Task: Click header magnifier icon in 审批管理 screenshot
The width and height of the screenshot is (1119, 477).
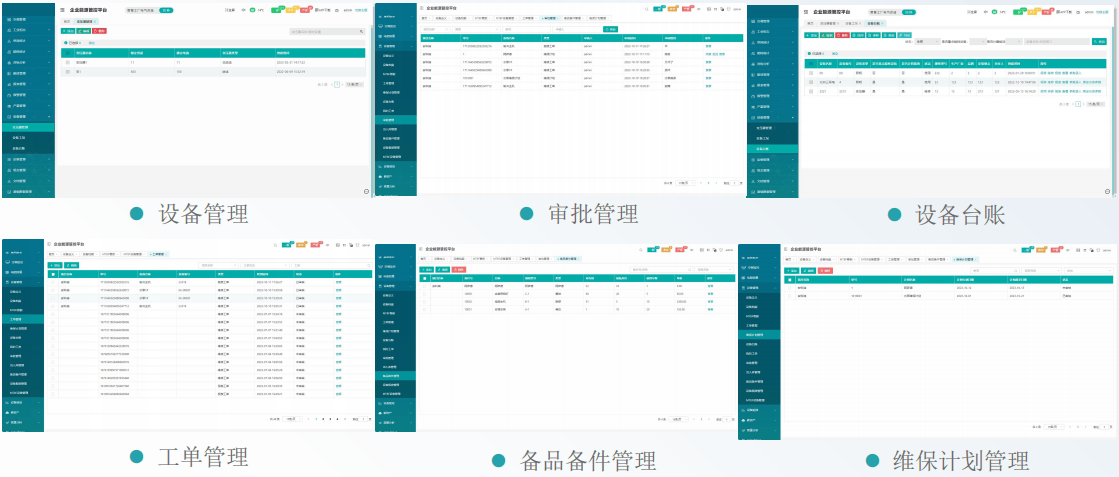Action: [x=647, y=9]
